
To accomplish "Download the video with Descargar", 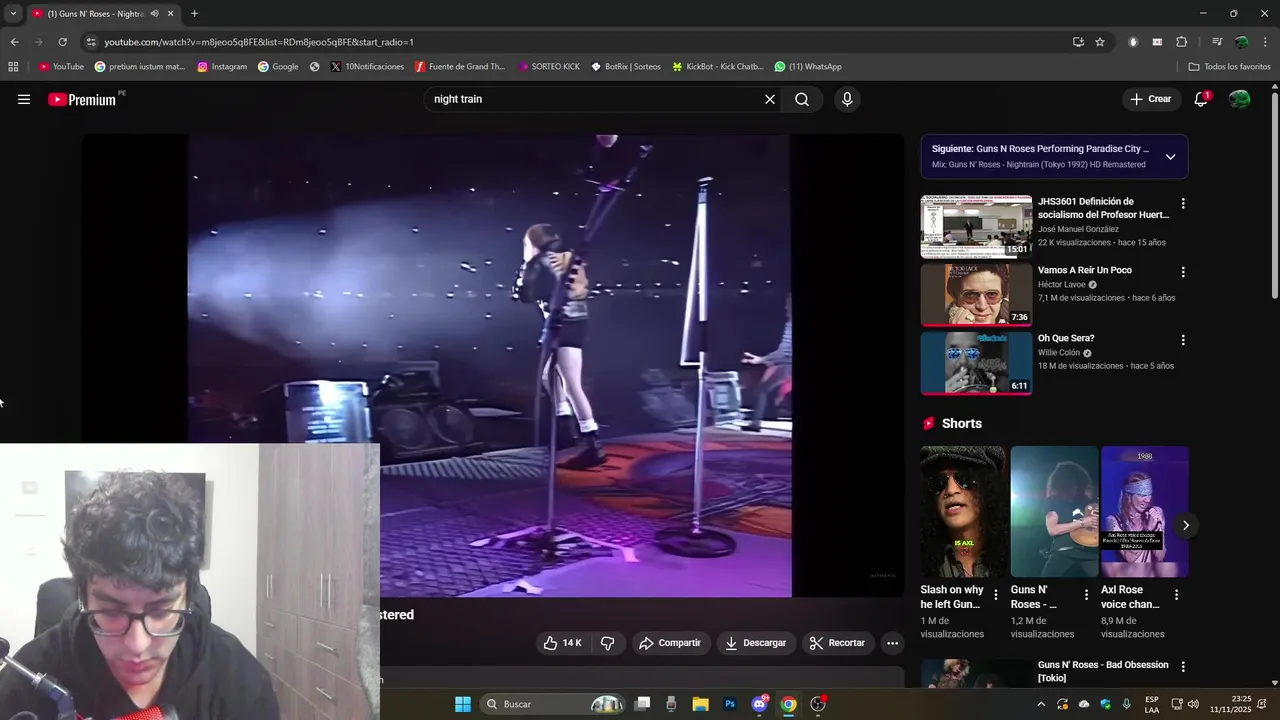I will click(756, 643).
